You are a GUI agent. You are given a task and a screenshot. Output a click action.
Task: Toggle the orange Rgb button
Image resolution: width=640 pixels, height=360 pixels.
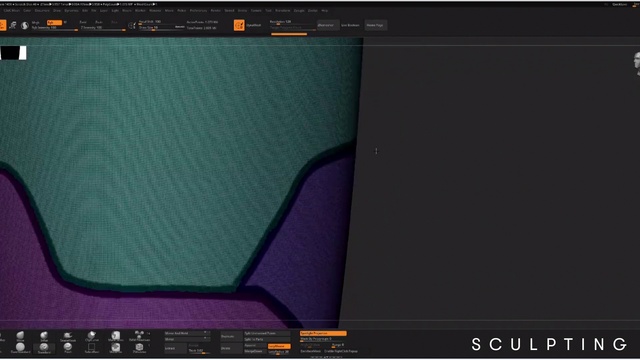pos(54,22)
